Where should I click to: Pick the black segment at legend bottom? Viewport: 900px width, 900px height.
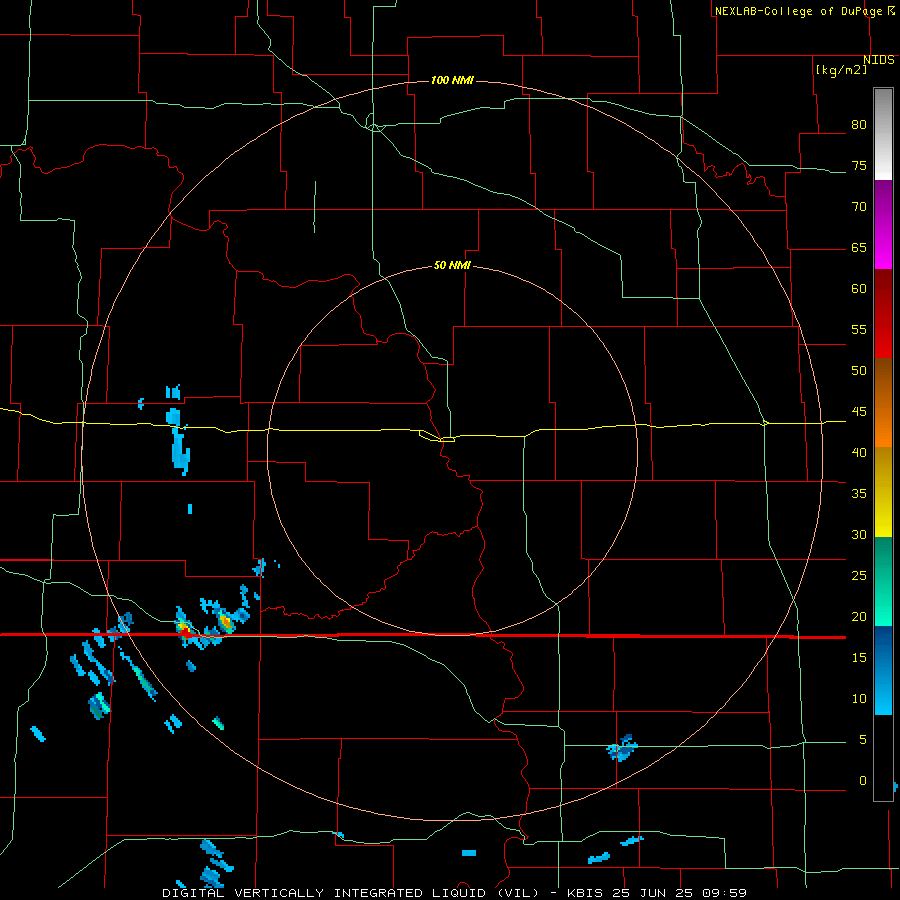pyautogui.click(x=883, y=758)
